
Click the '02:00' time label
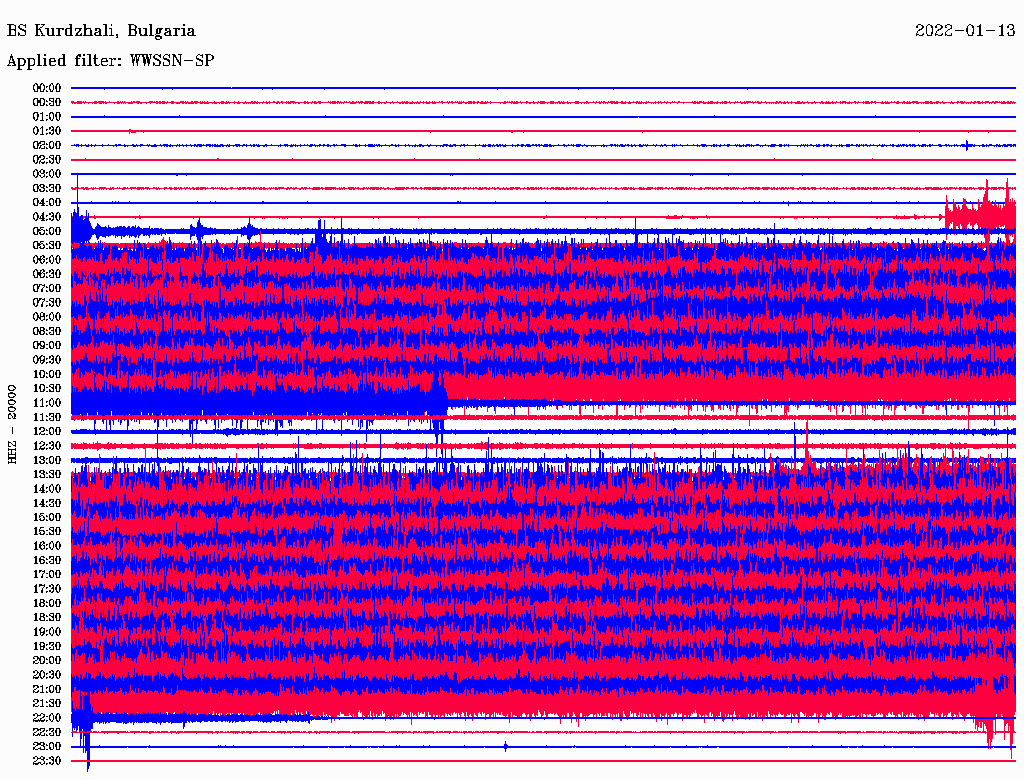tap(46, 146)
